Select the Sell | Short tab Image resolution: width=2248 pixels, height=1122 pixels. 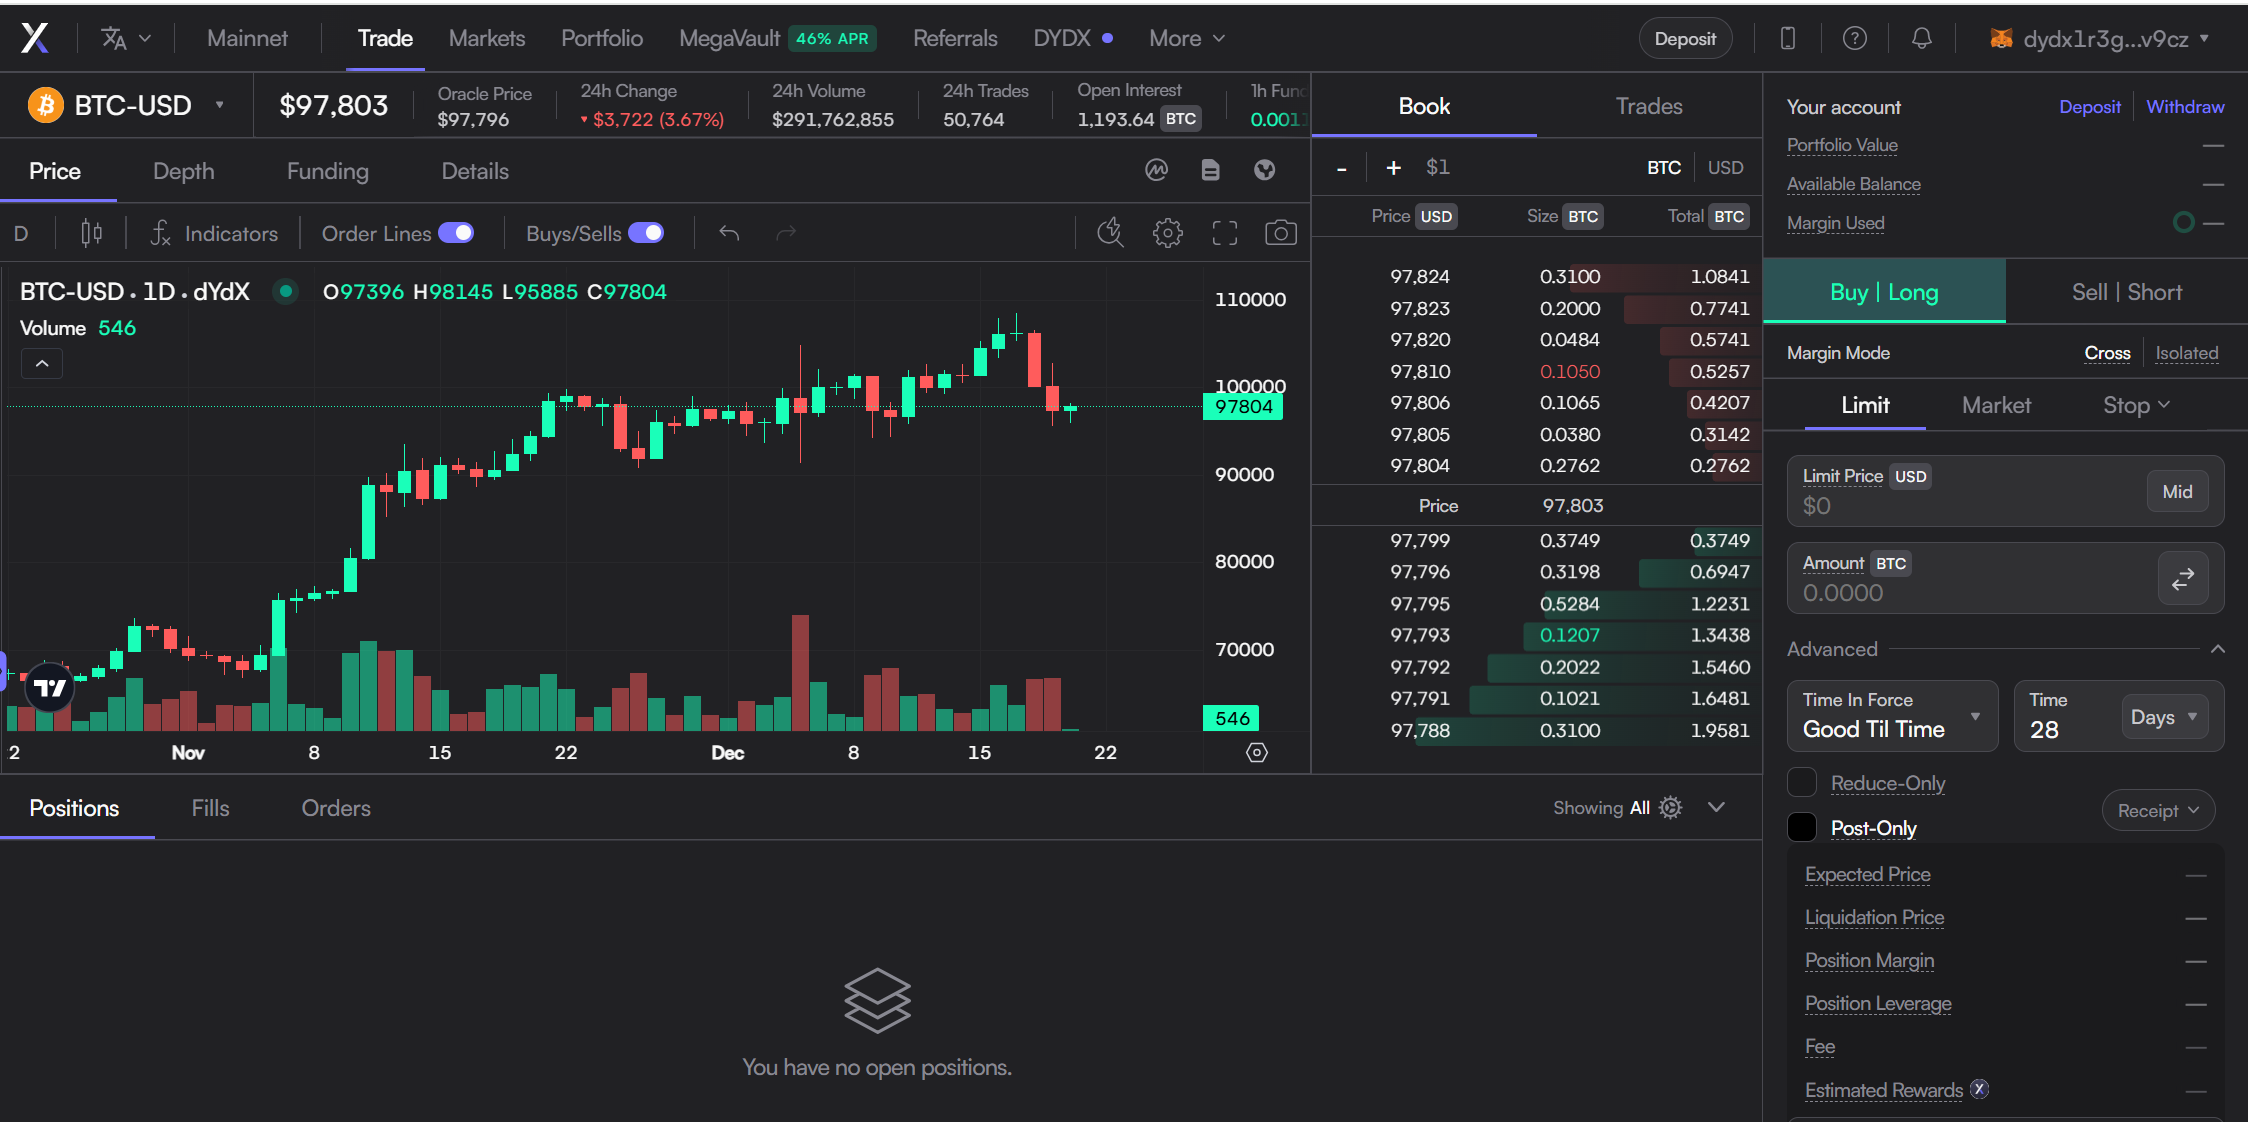[2126, 292]
